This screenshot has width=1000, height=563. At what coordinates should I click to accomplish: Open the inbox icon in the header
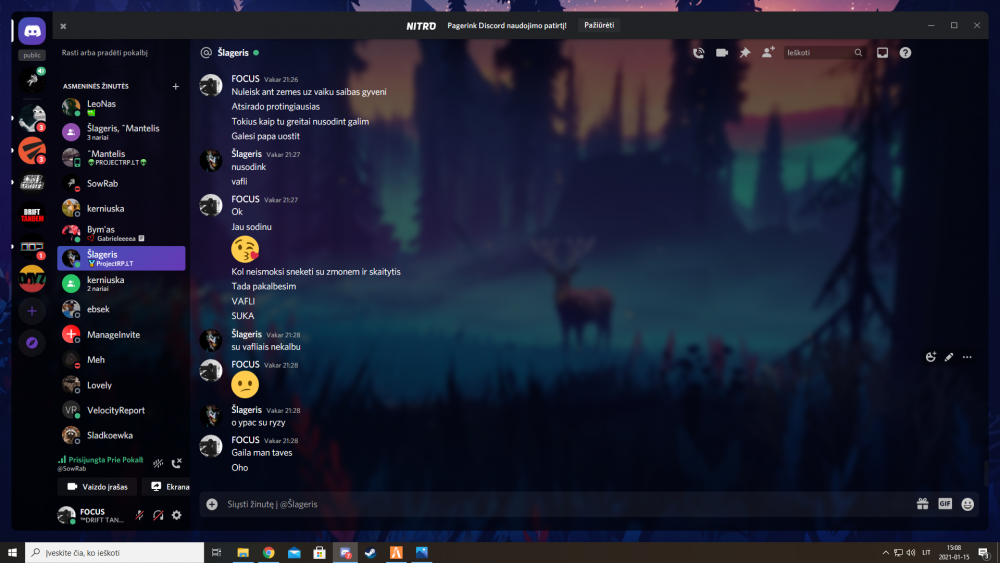point(882,52)
